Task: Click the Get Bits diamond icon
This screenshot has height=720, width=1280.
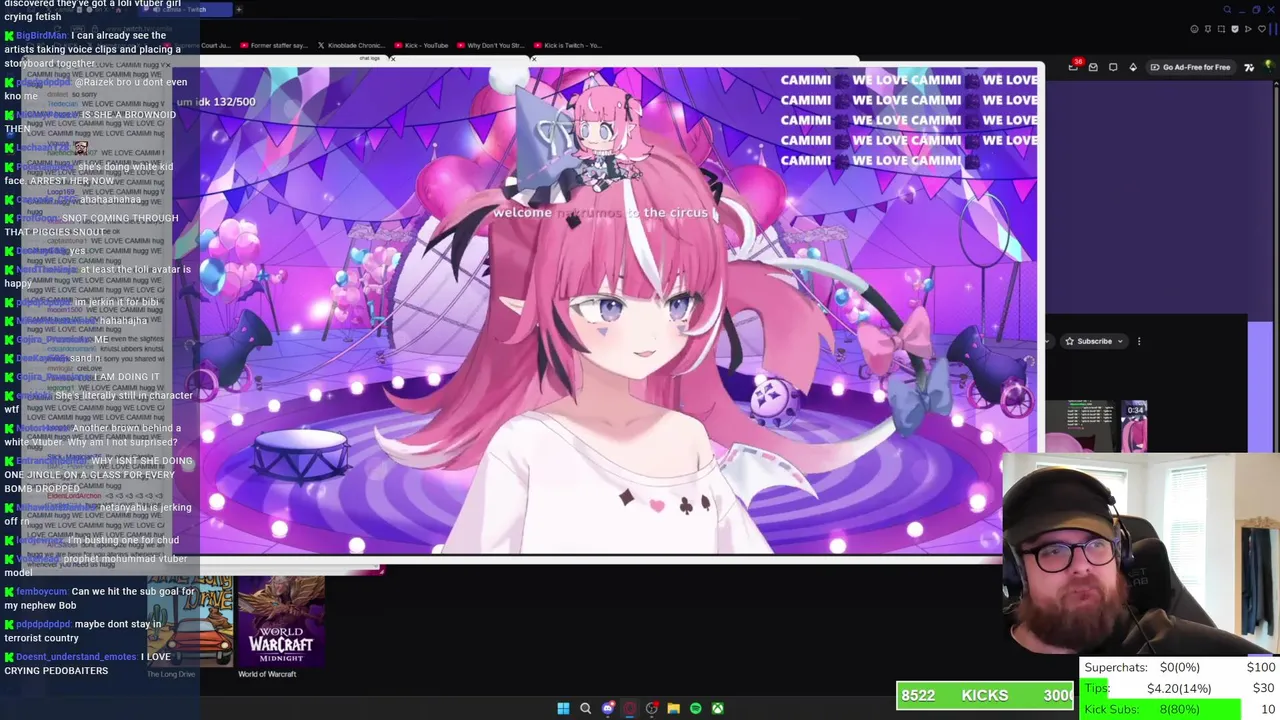Action: (1133, 67)
